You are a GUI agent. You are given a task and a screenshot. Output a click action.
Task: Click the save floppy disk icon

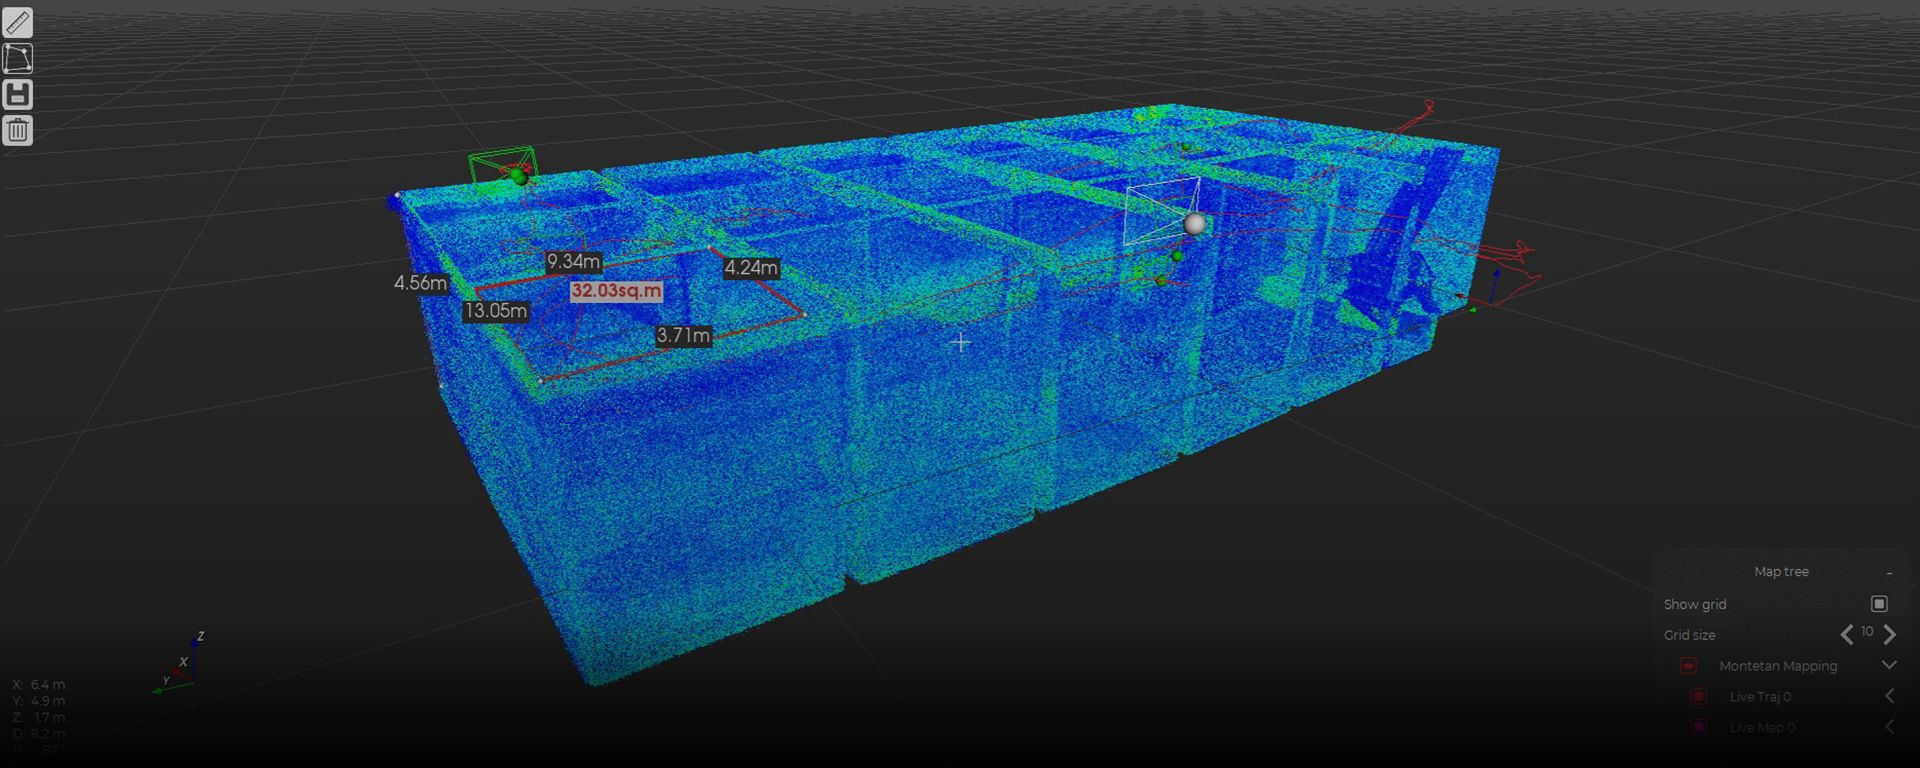18,95
